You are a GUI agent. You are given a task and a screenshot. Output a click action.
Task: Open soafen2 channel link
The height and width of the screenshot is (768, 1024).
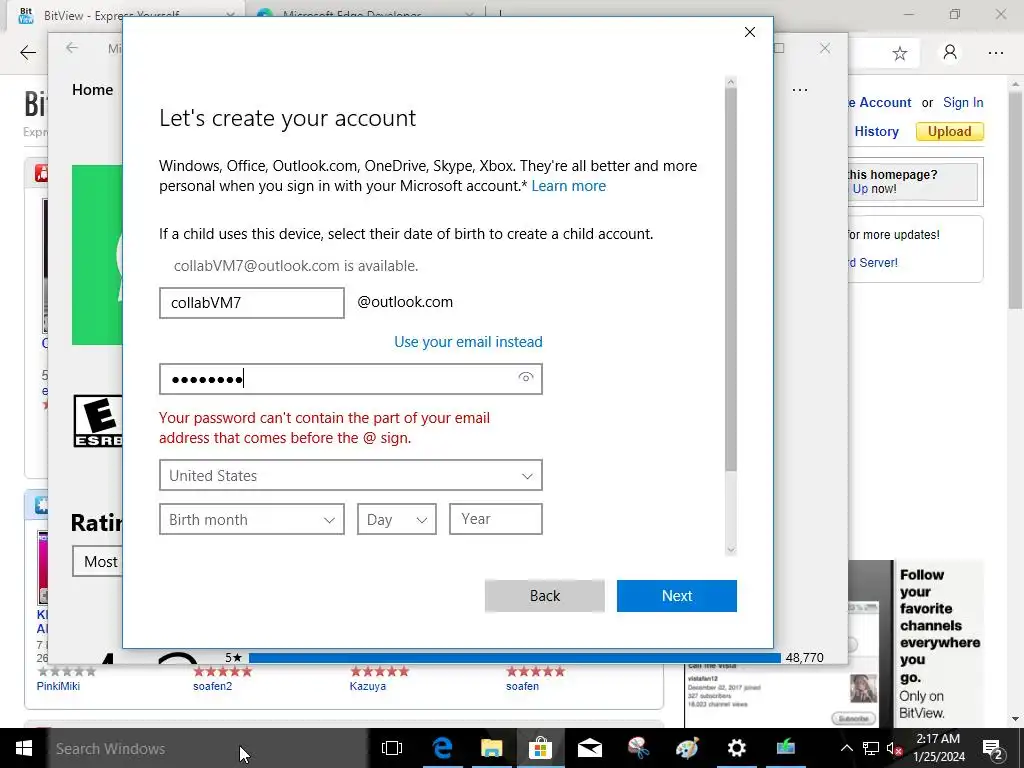click(212, 686)
